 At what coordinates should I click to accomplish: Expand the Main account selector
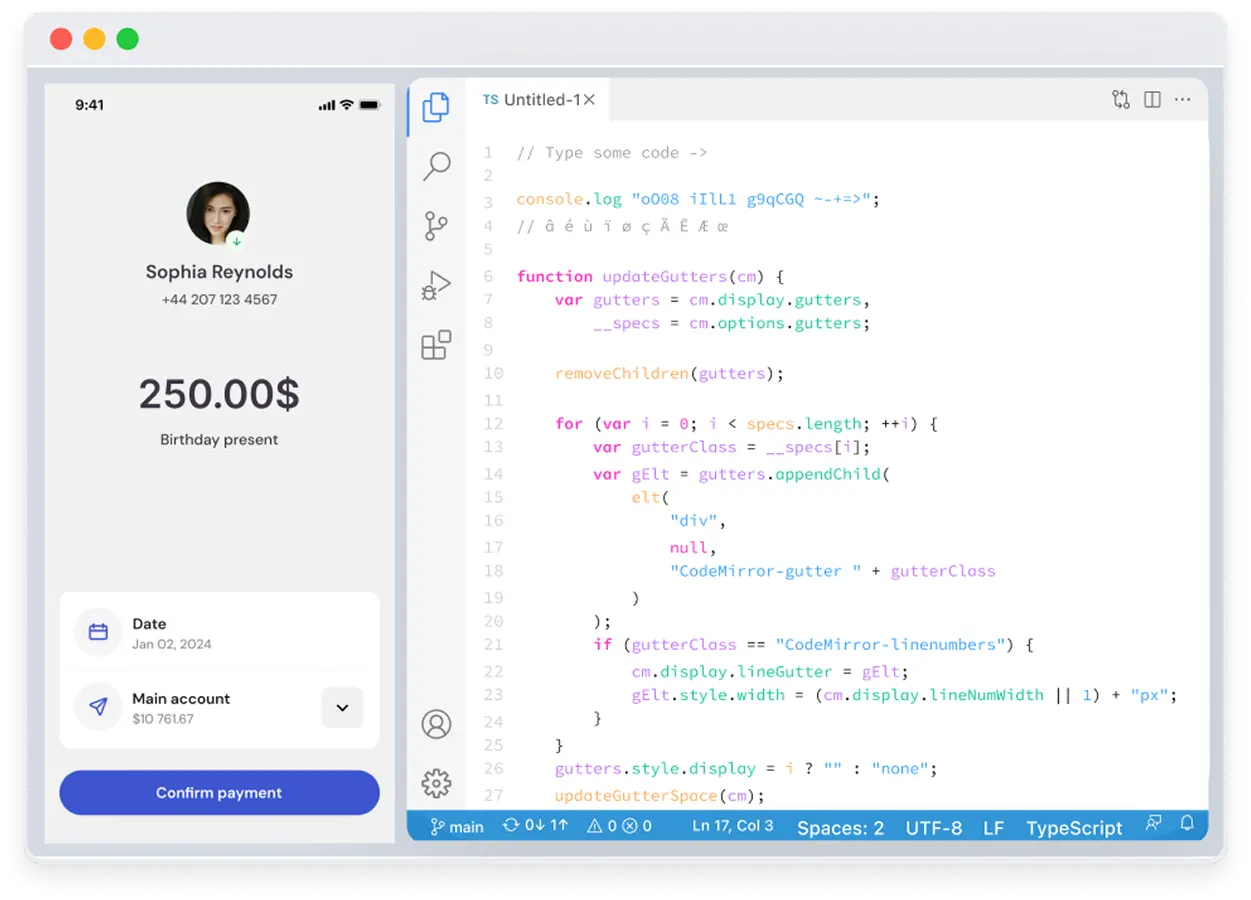click(342, 707)
